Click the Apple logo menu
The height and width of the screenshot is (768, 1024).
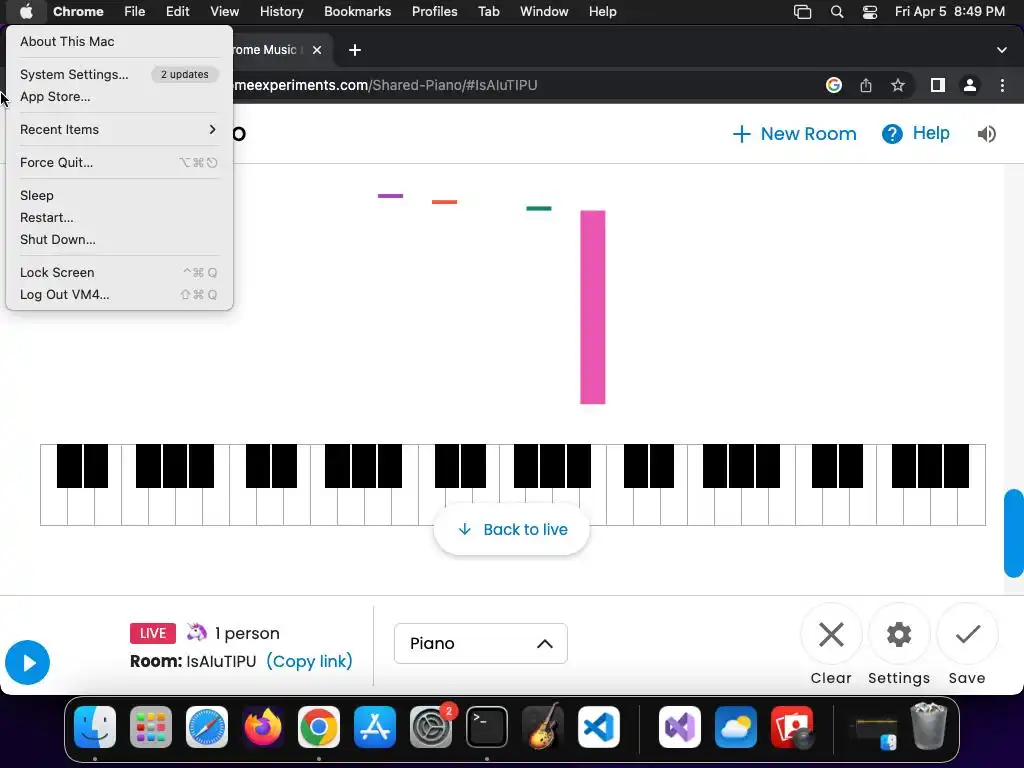26,12
